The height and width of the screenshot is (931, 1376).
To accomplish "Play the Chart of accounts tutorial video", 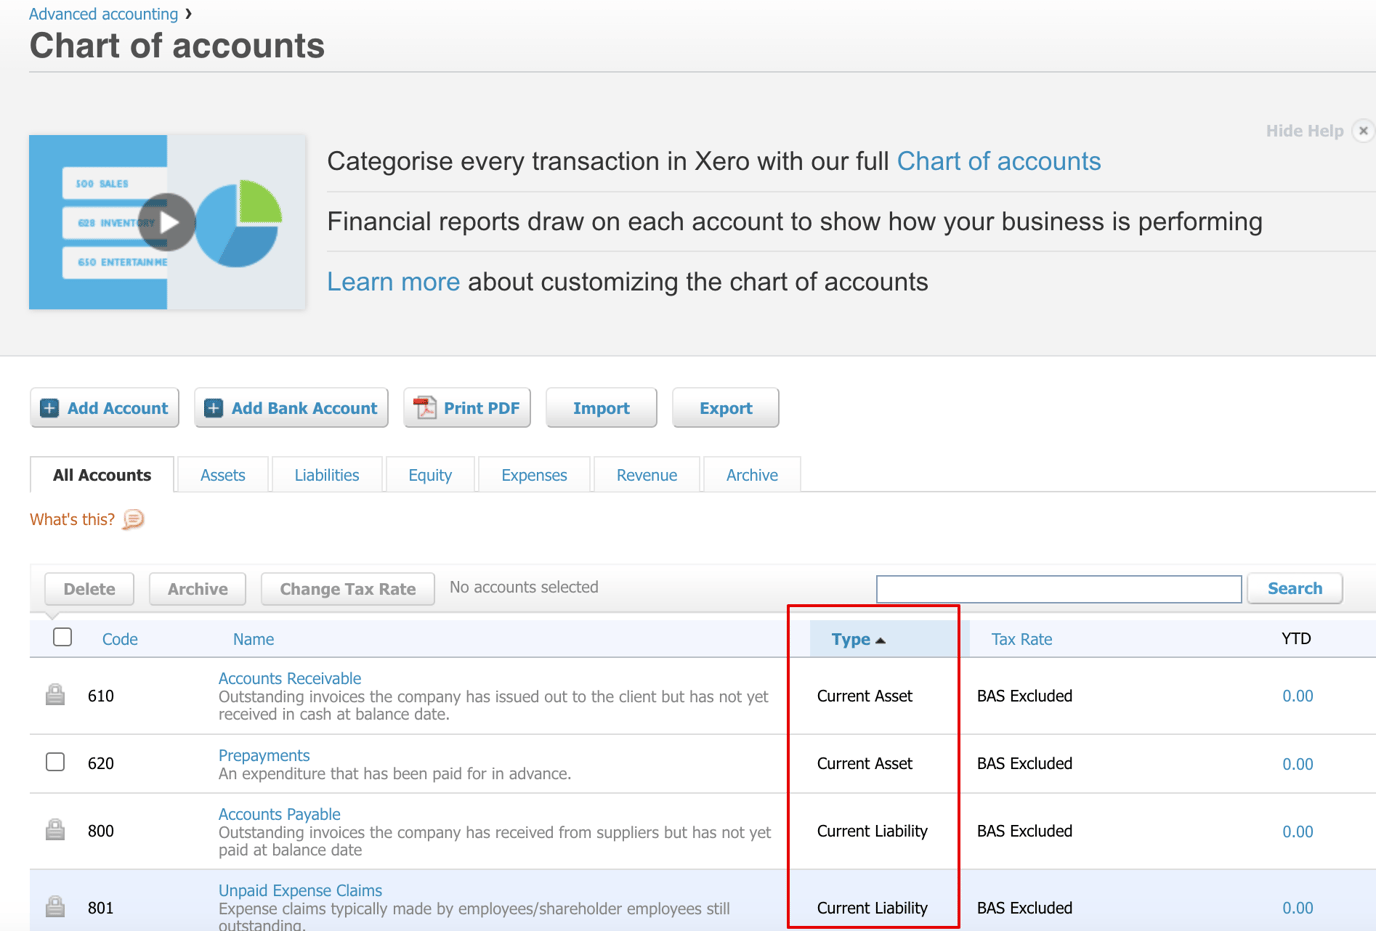I will [x=167, y=222].
